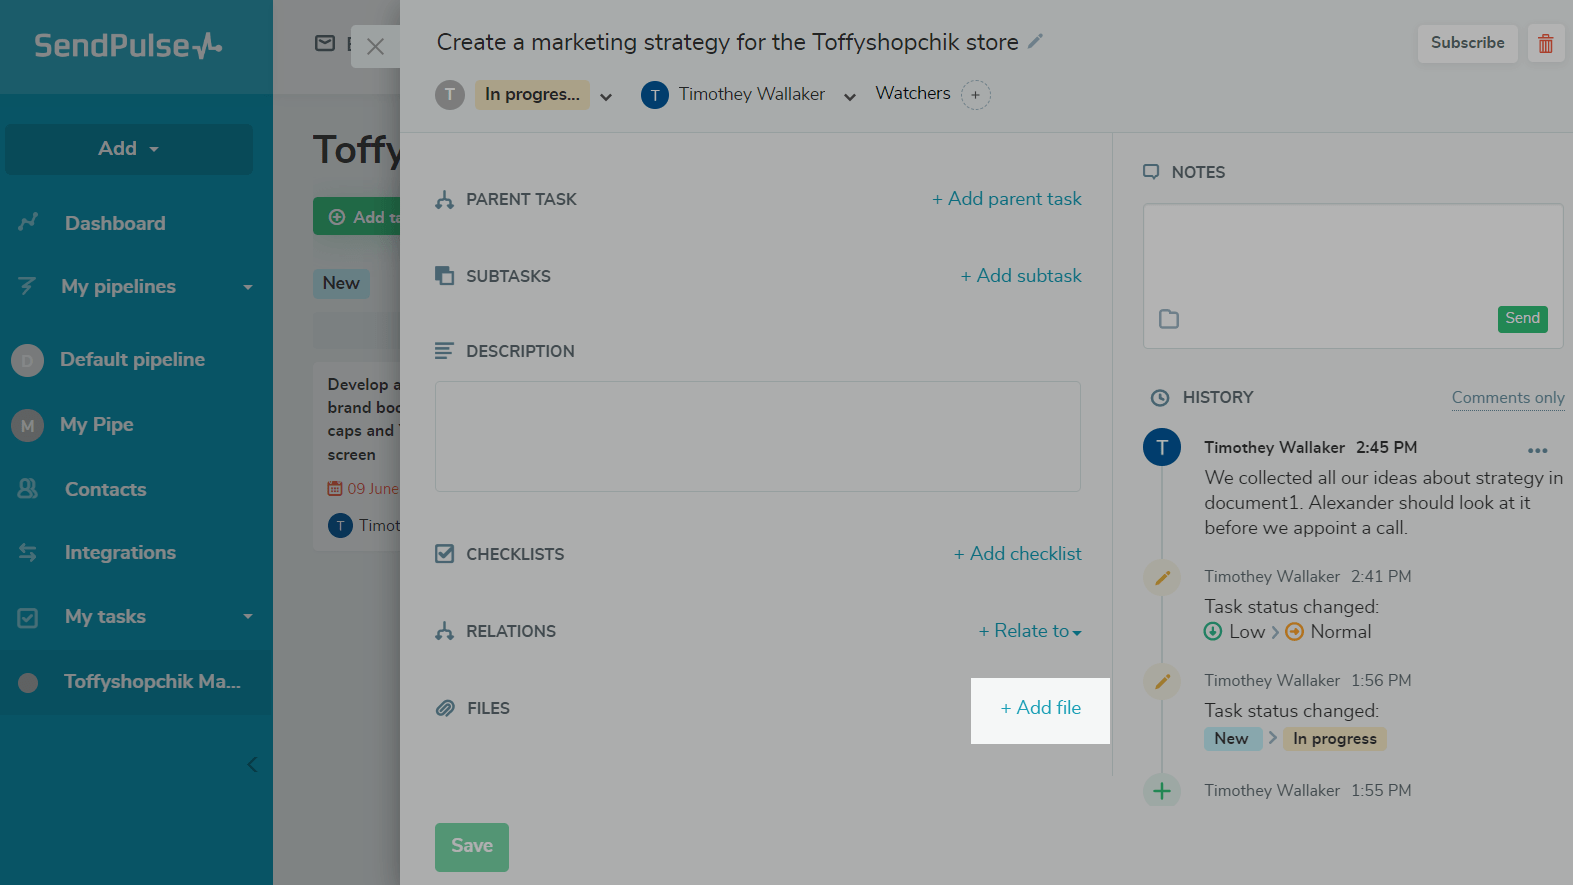Screen dimensions: 1573x885
Task: Attach a file using the notes folder icon
Action: coord(1169,319)
